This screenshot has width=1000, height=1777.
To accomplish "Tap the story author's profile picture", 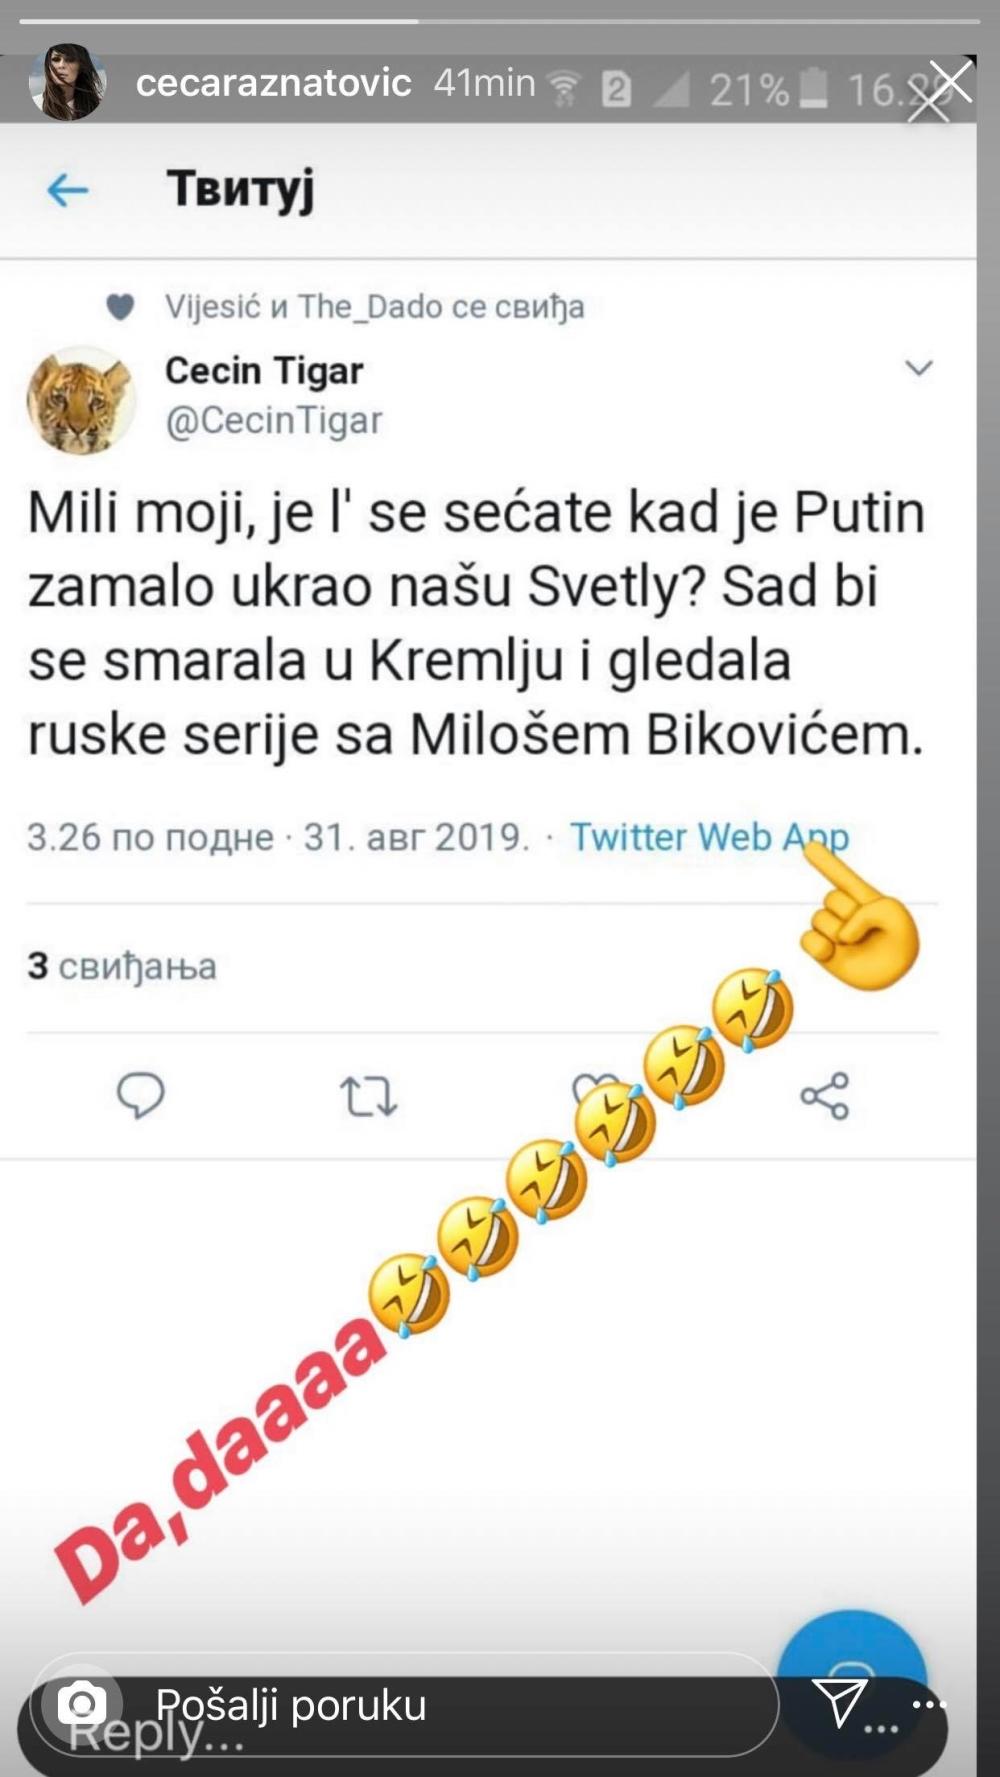I will 66,83.
